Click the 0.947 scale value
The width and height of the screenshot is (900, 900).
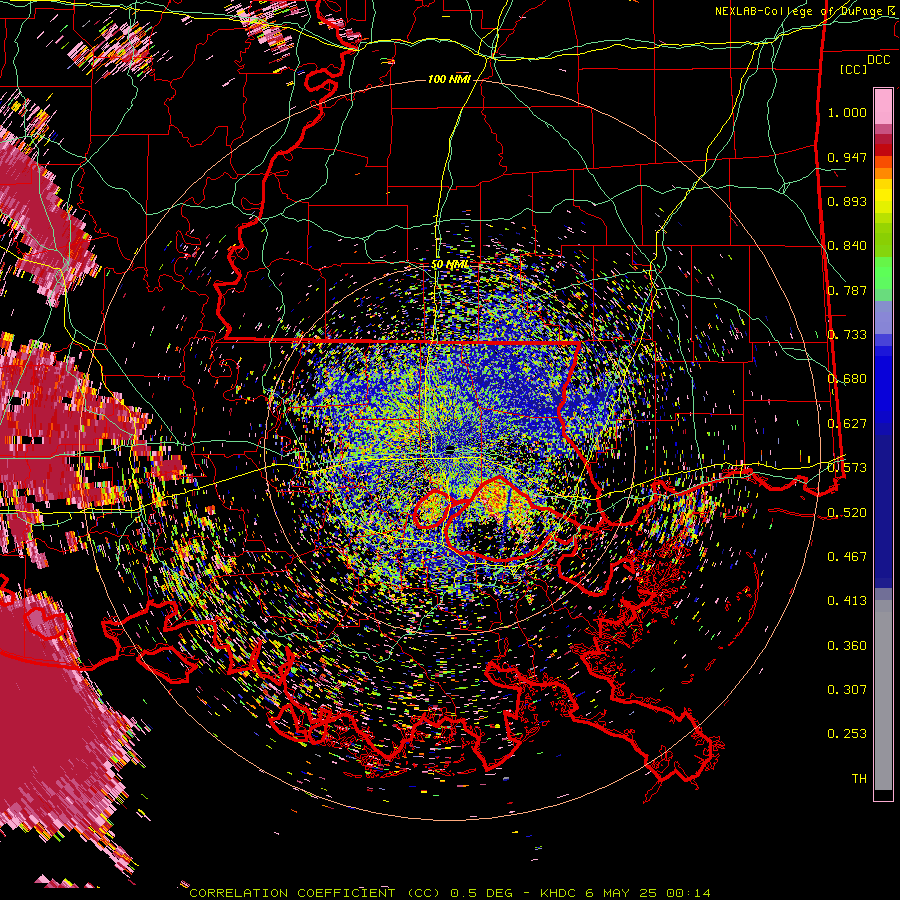tap(847, 157)
